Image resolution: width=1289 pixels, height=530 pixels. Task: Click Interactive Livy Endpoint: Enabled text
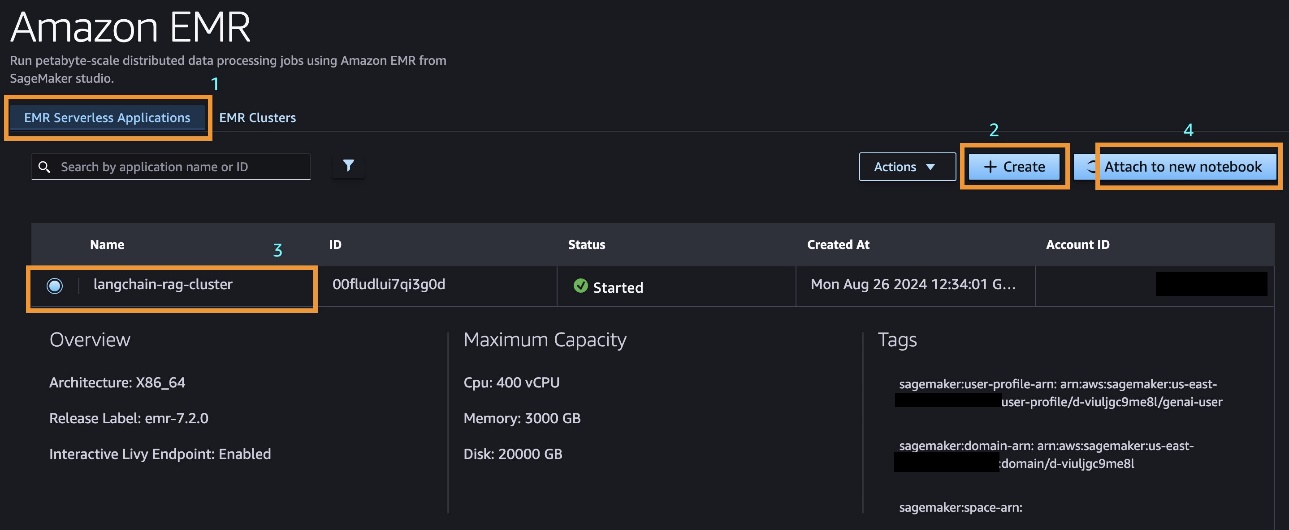pyautogui.click(x=160, y=454)
